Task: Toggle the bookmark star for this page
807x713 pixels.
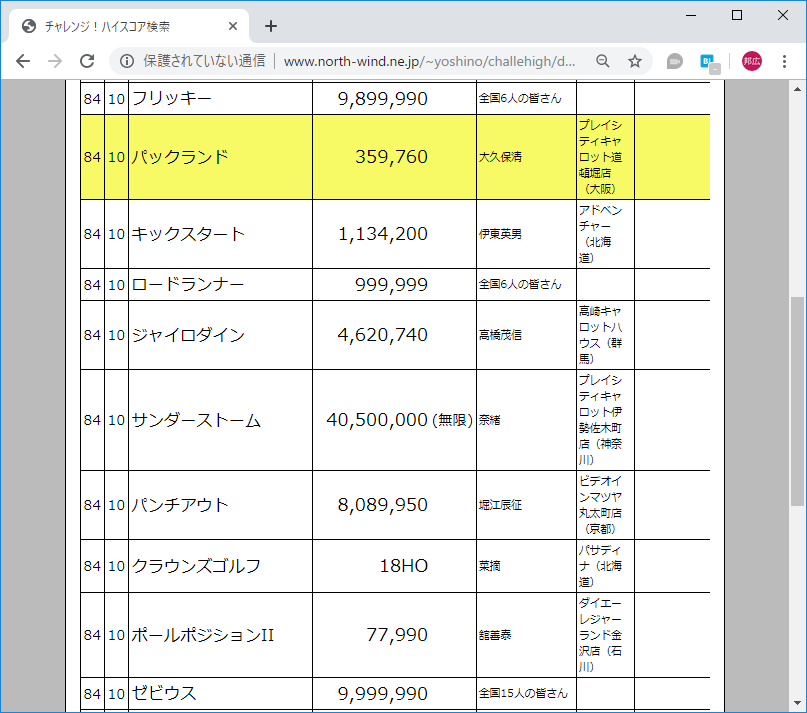Action: (x=632, y=60)
